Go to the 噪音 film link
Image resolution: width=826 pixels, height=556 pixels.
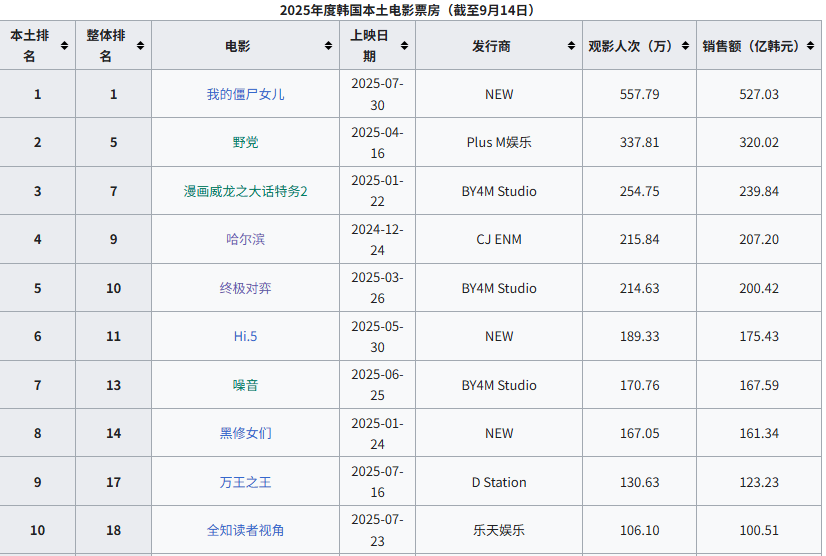coord(245,385)
